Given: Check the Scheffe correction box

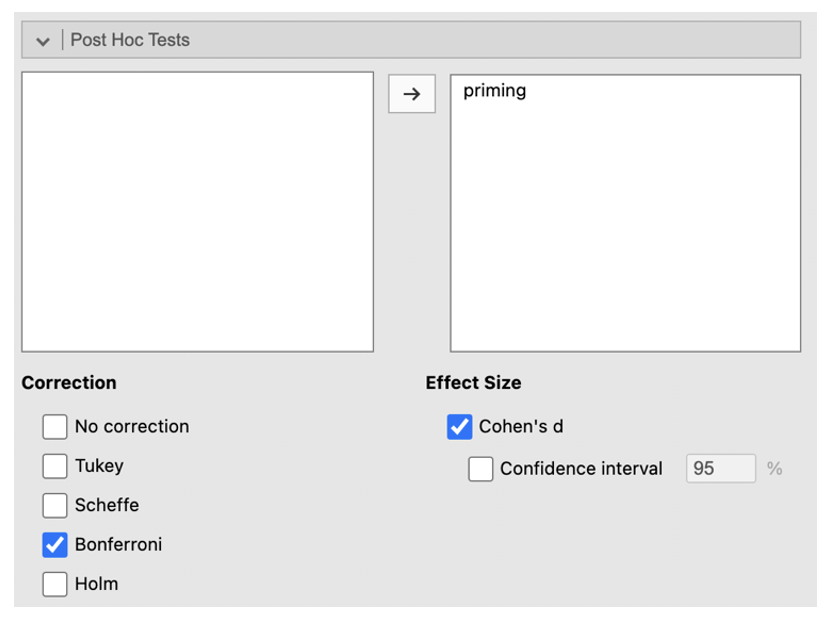Looking at the screenshot, I should (55, 505).
